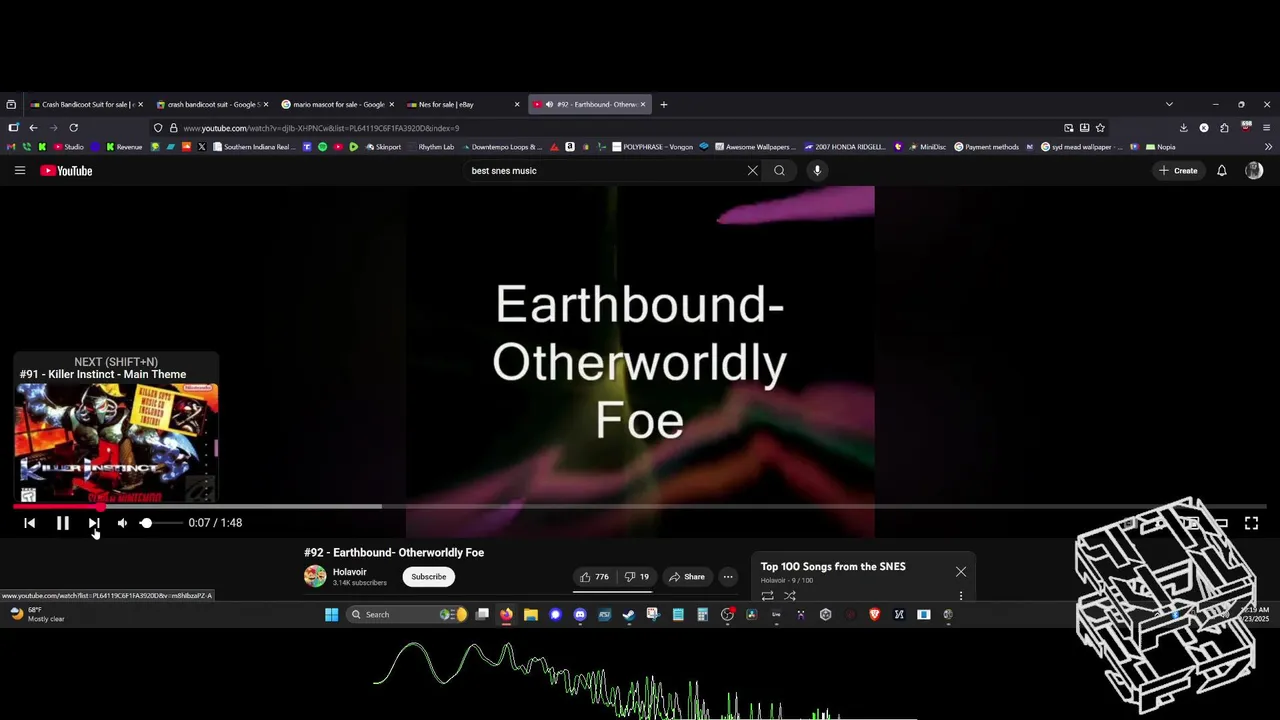Open the Revenue bookmark
The height and width of the screenshot is (720, 1280).
pyautogui.click(x=124, y=147)
